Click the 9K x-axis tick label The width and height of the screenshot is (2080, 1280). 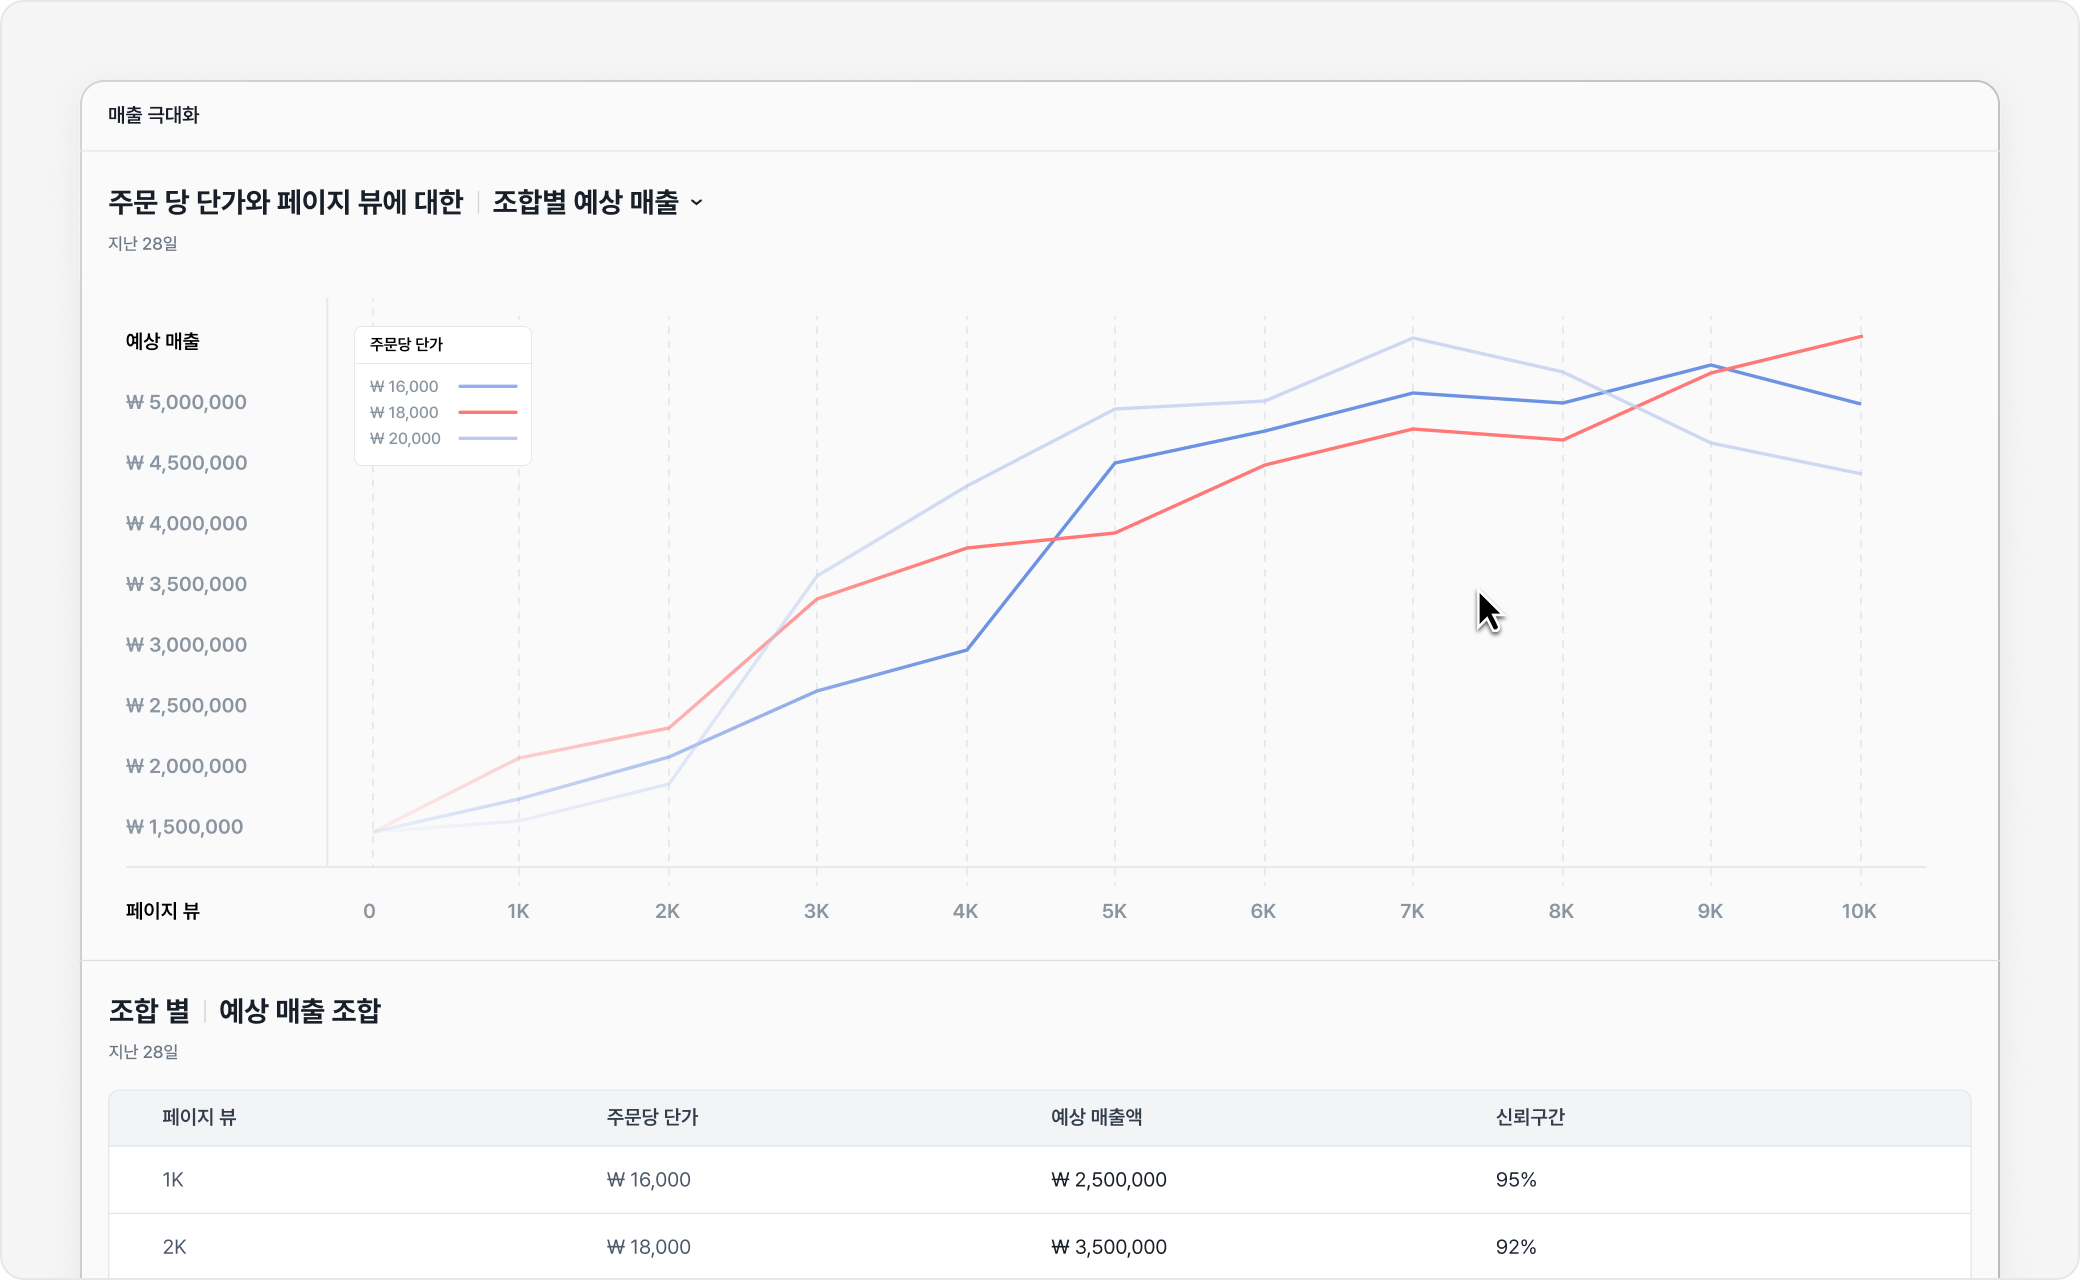pyautogui.click(x=1710, y=911)
